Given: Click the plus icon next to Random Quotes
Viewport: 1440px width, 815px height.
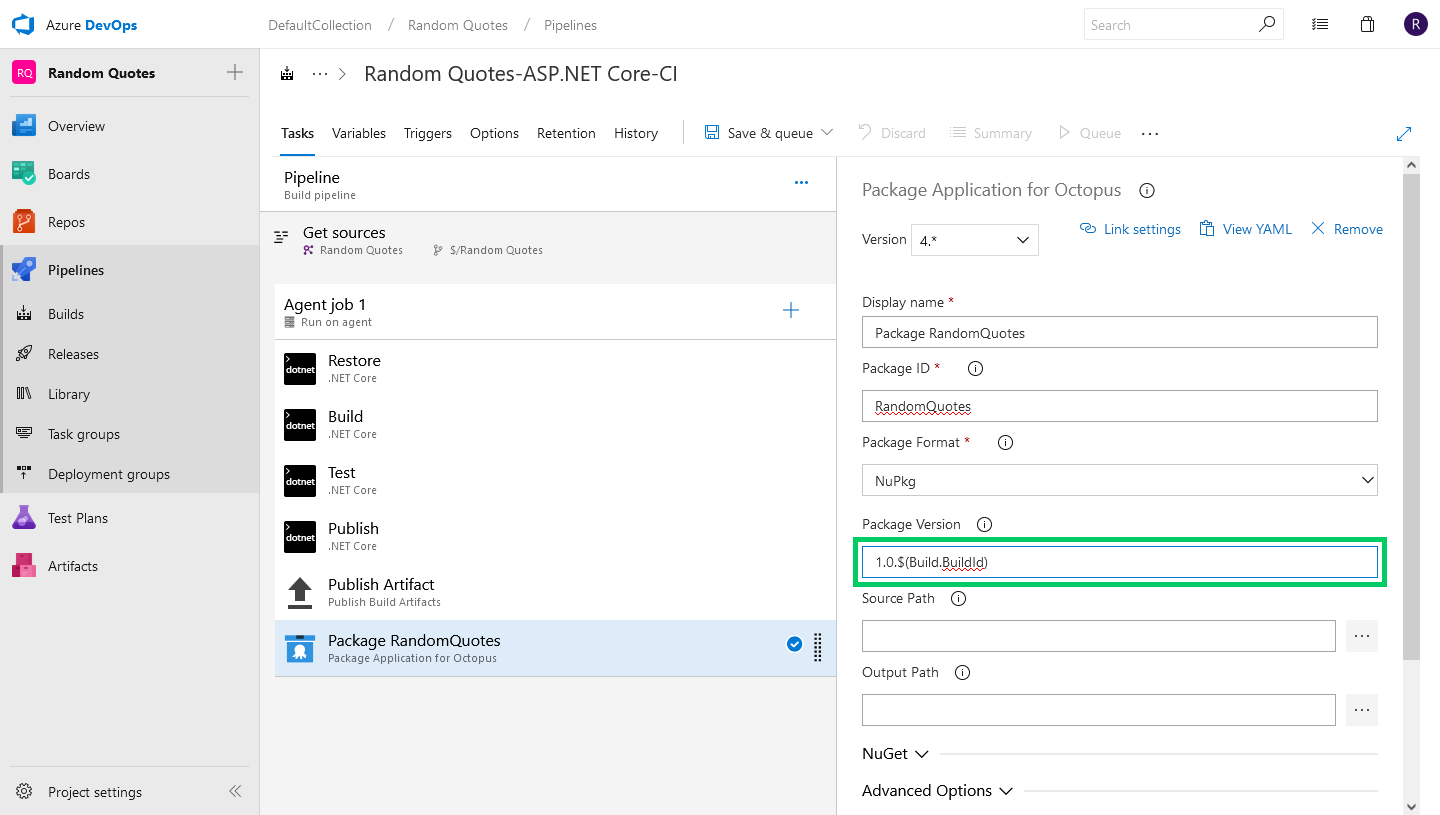Looking at the screenshot, I should (235, 72).
